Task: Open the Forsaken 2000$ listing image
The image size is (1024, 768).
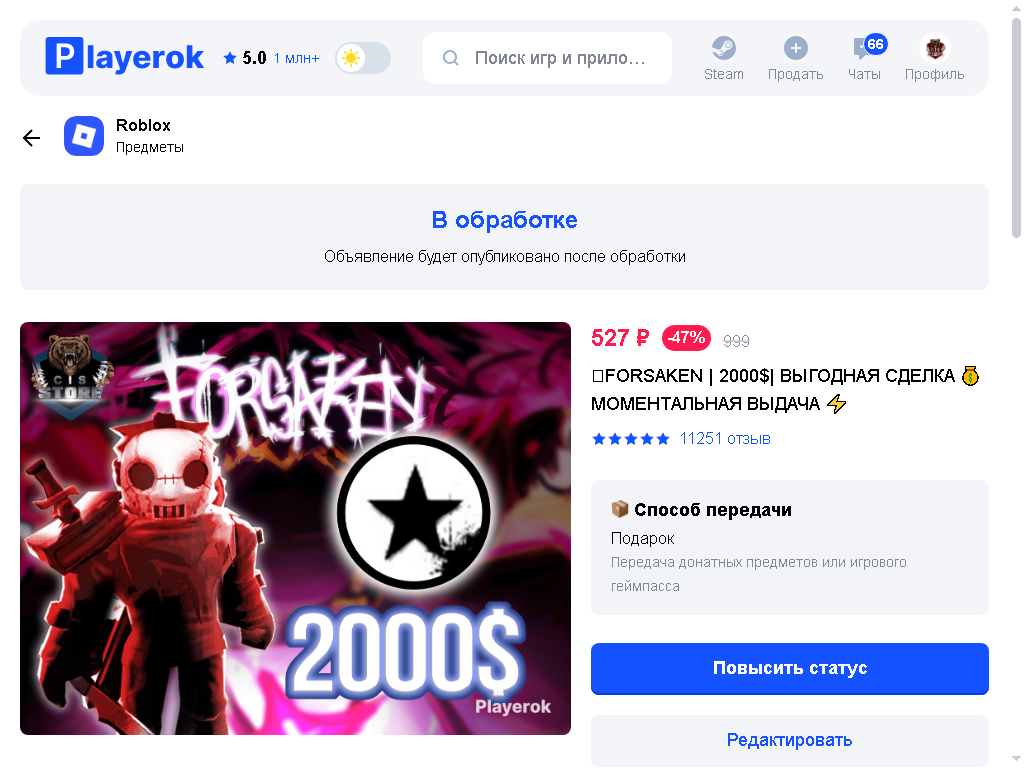Action: point(295,528)
